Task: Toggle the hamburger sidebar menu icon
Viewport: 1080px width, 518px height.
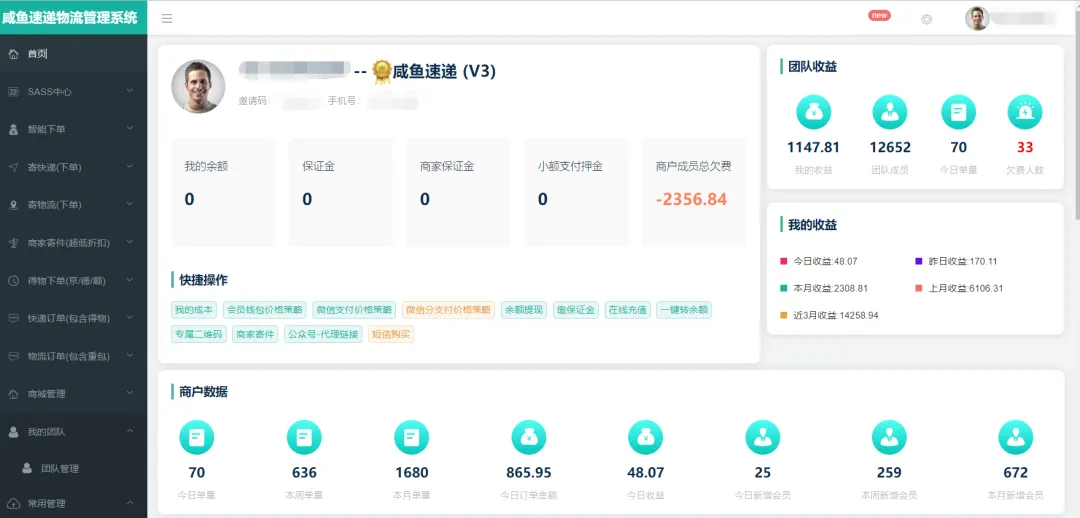Action: pyautogui.click(x=167, y=19)
